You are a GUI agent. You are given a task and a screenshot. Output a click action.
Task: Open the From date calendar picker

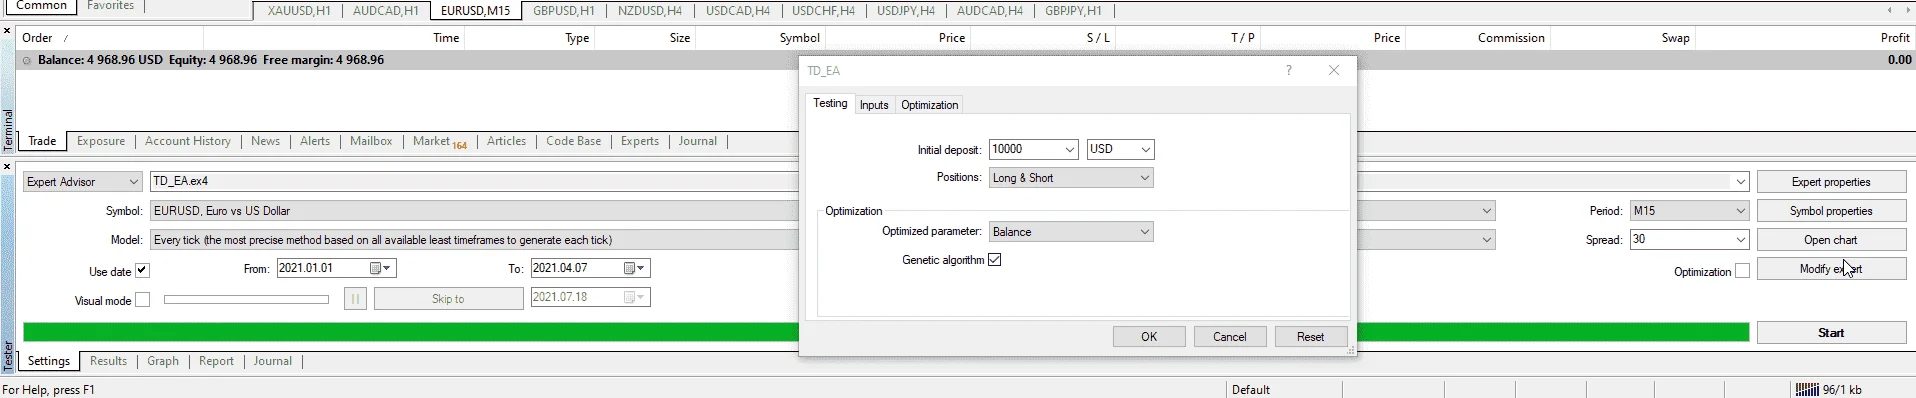click(x=382, y=268)
